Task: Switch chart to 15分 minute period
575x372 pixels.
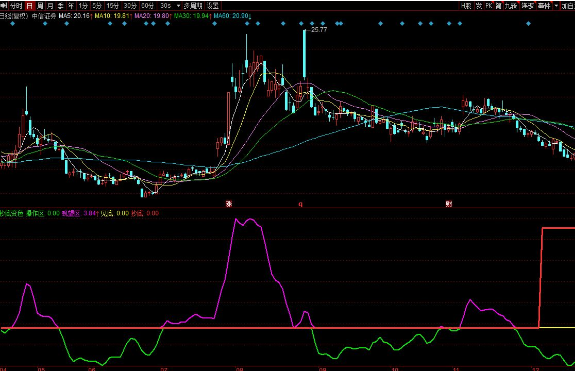Action: click(x=112, y=6)
